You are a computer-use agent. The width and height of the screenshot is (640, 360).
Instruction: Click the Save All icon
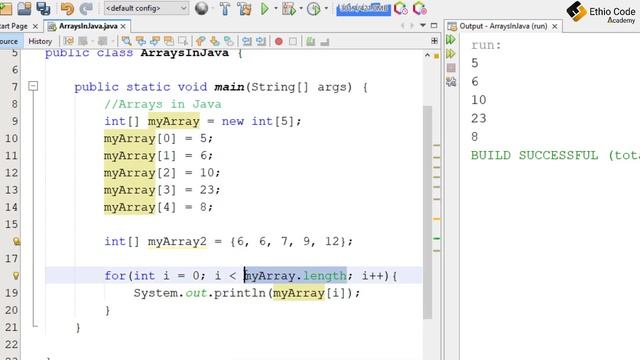click(x=43, y=9)
